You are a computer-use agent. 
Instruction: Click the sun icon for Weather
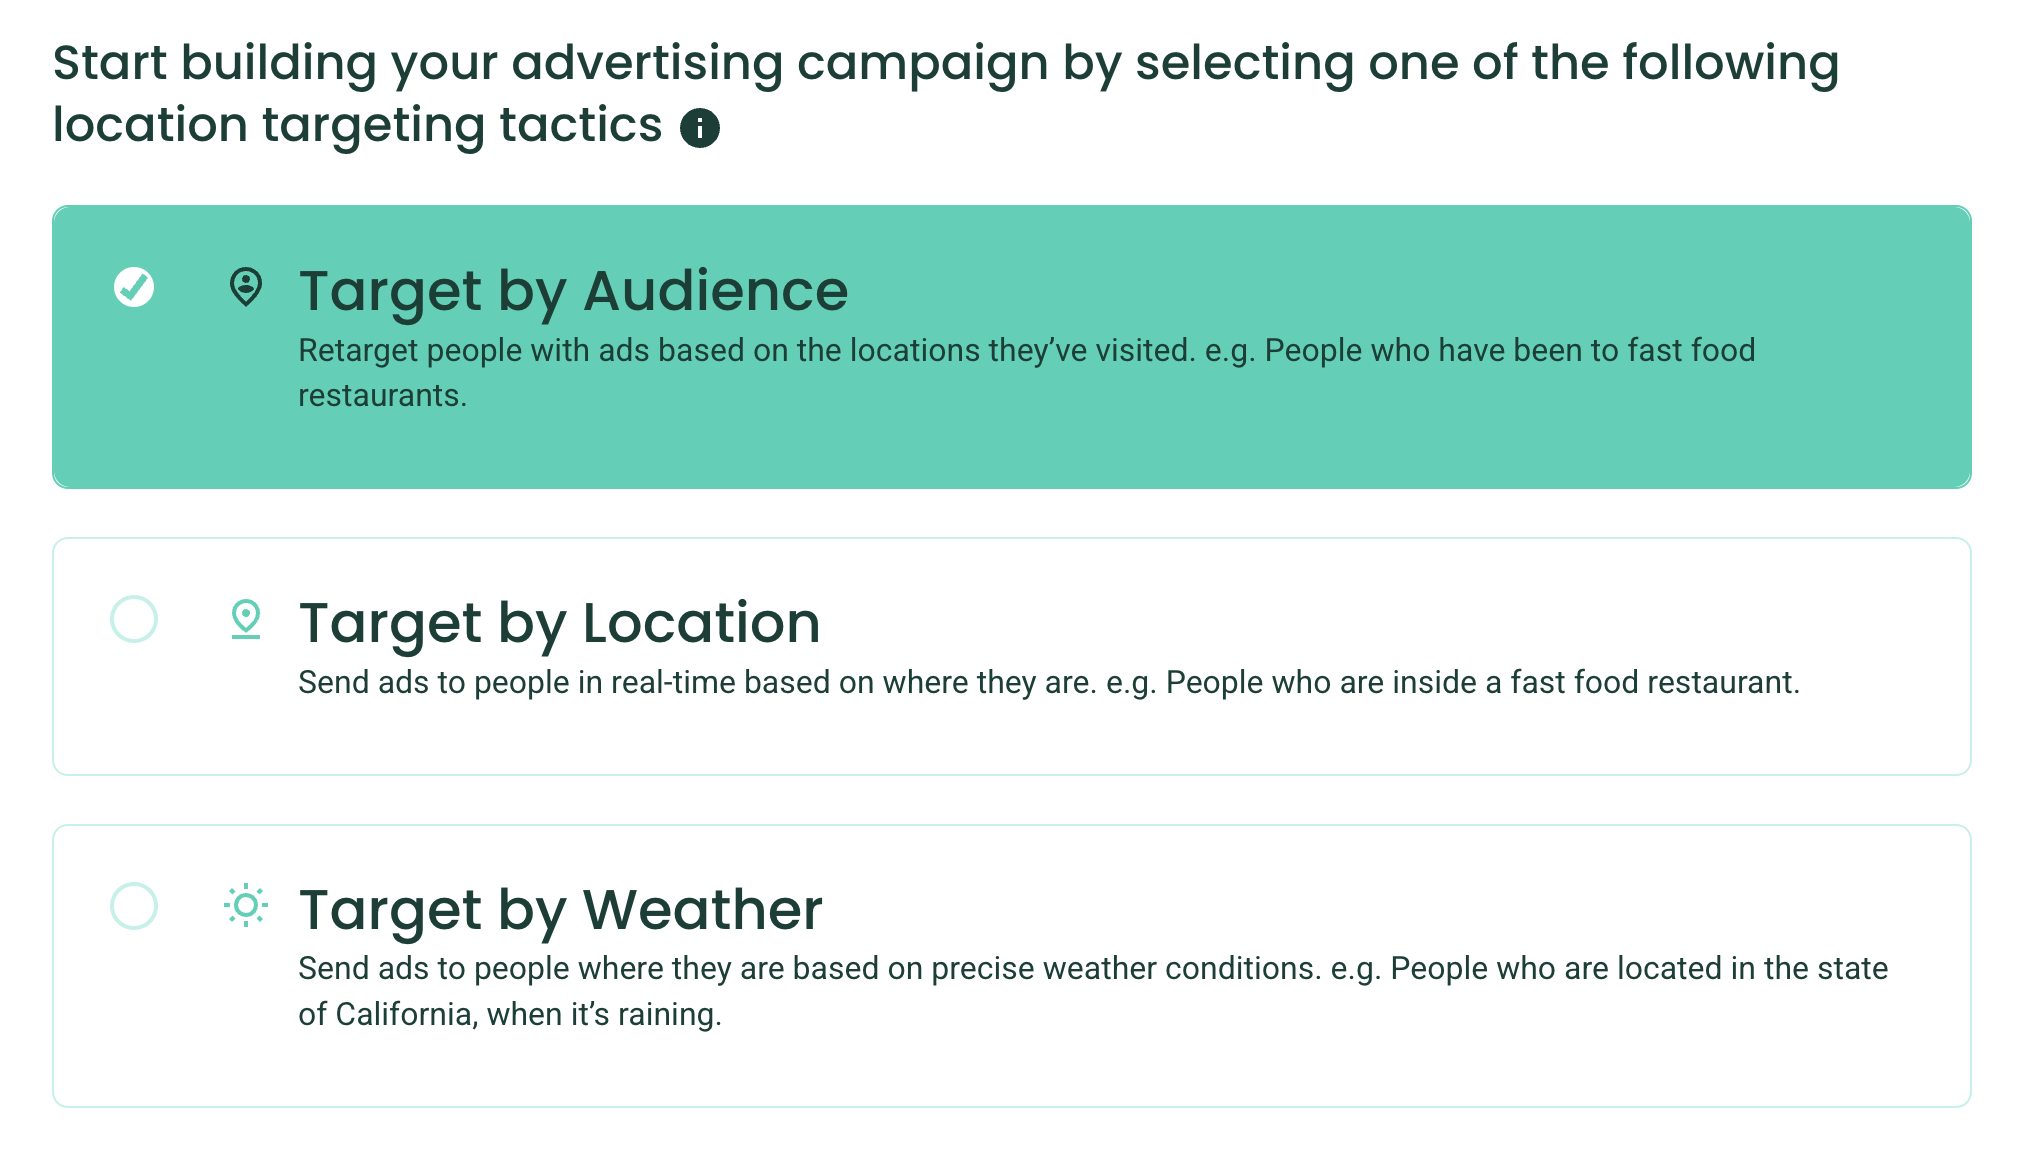click(x=245, y=906)
